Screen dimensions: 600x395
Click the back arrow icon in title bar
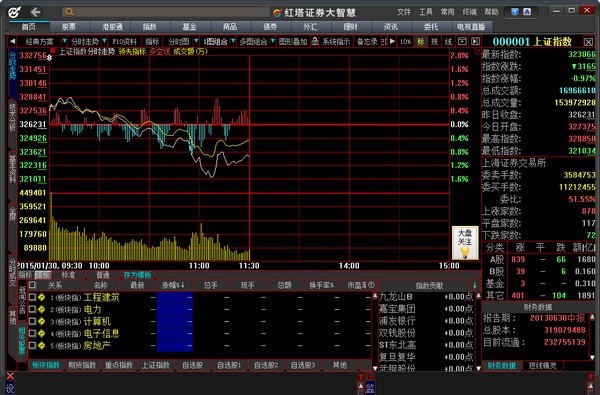(36, 12)
